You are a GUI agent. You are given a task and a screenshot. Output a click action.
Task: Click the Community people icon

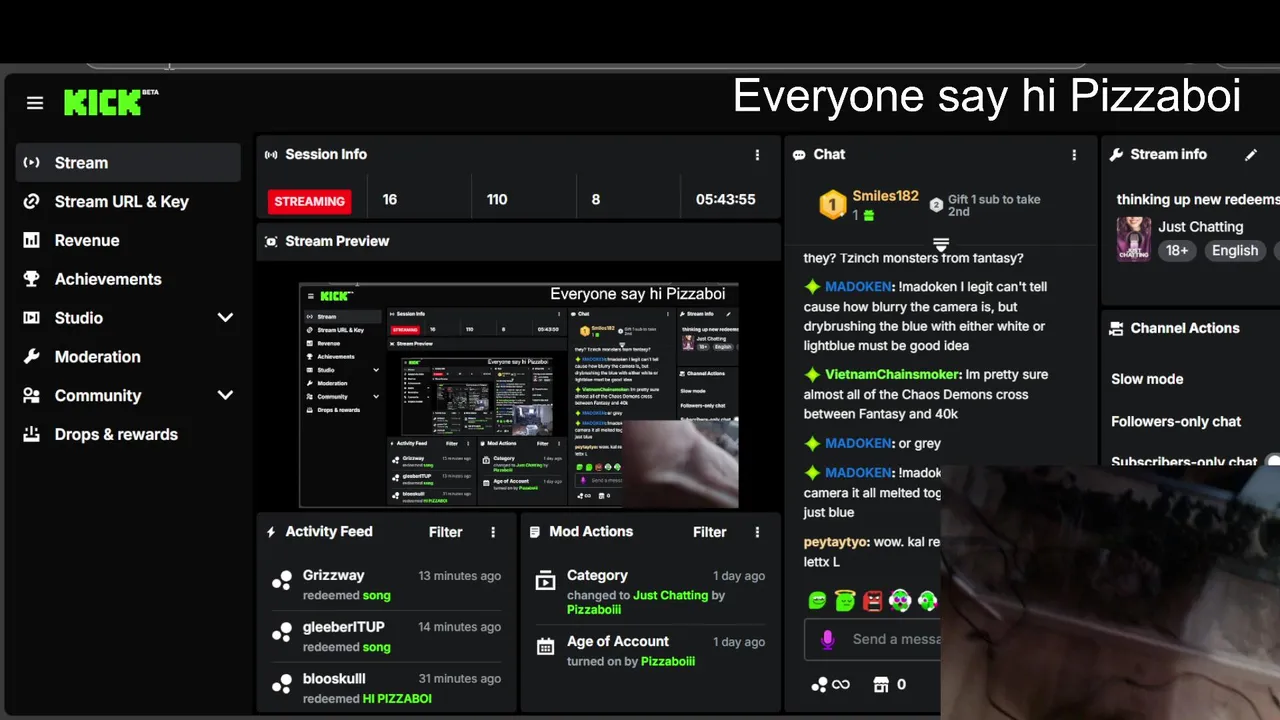pyautogui.click(x=32, y=396)
